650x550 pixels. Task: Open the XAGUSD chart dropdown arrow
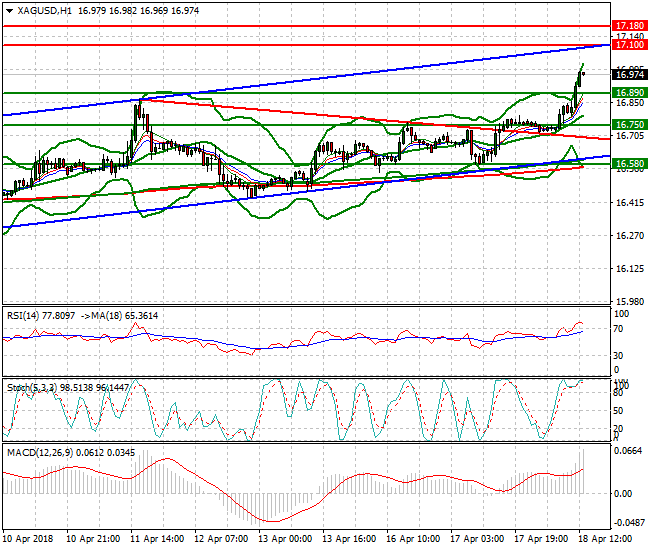pyautogui.click(x=10, y=11)
